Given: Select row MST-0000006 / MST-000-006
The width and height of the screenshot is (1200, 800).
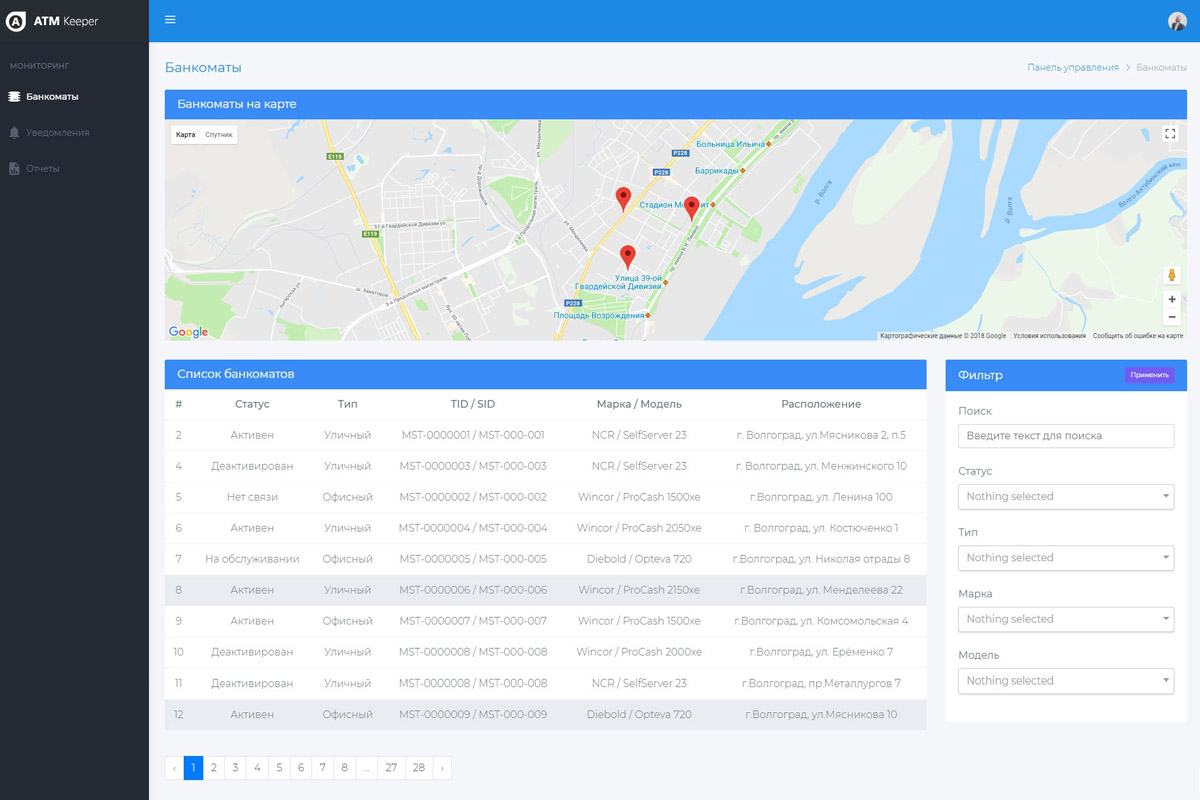Looking at the screenshot, I should tap(545, 590).
